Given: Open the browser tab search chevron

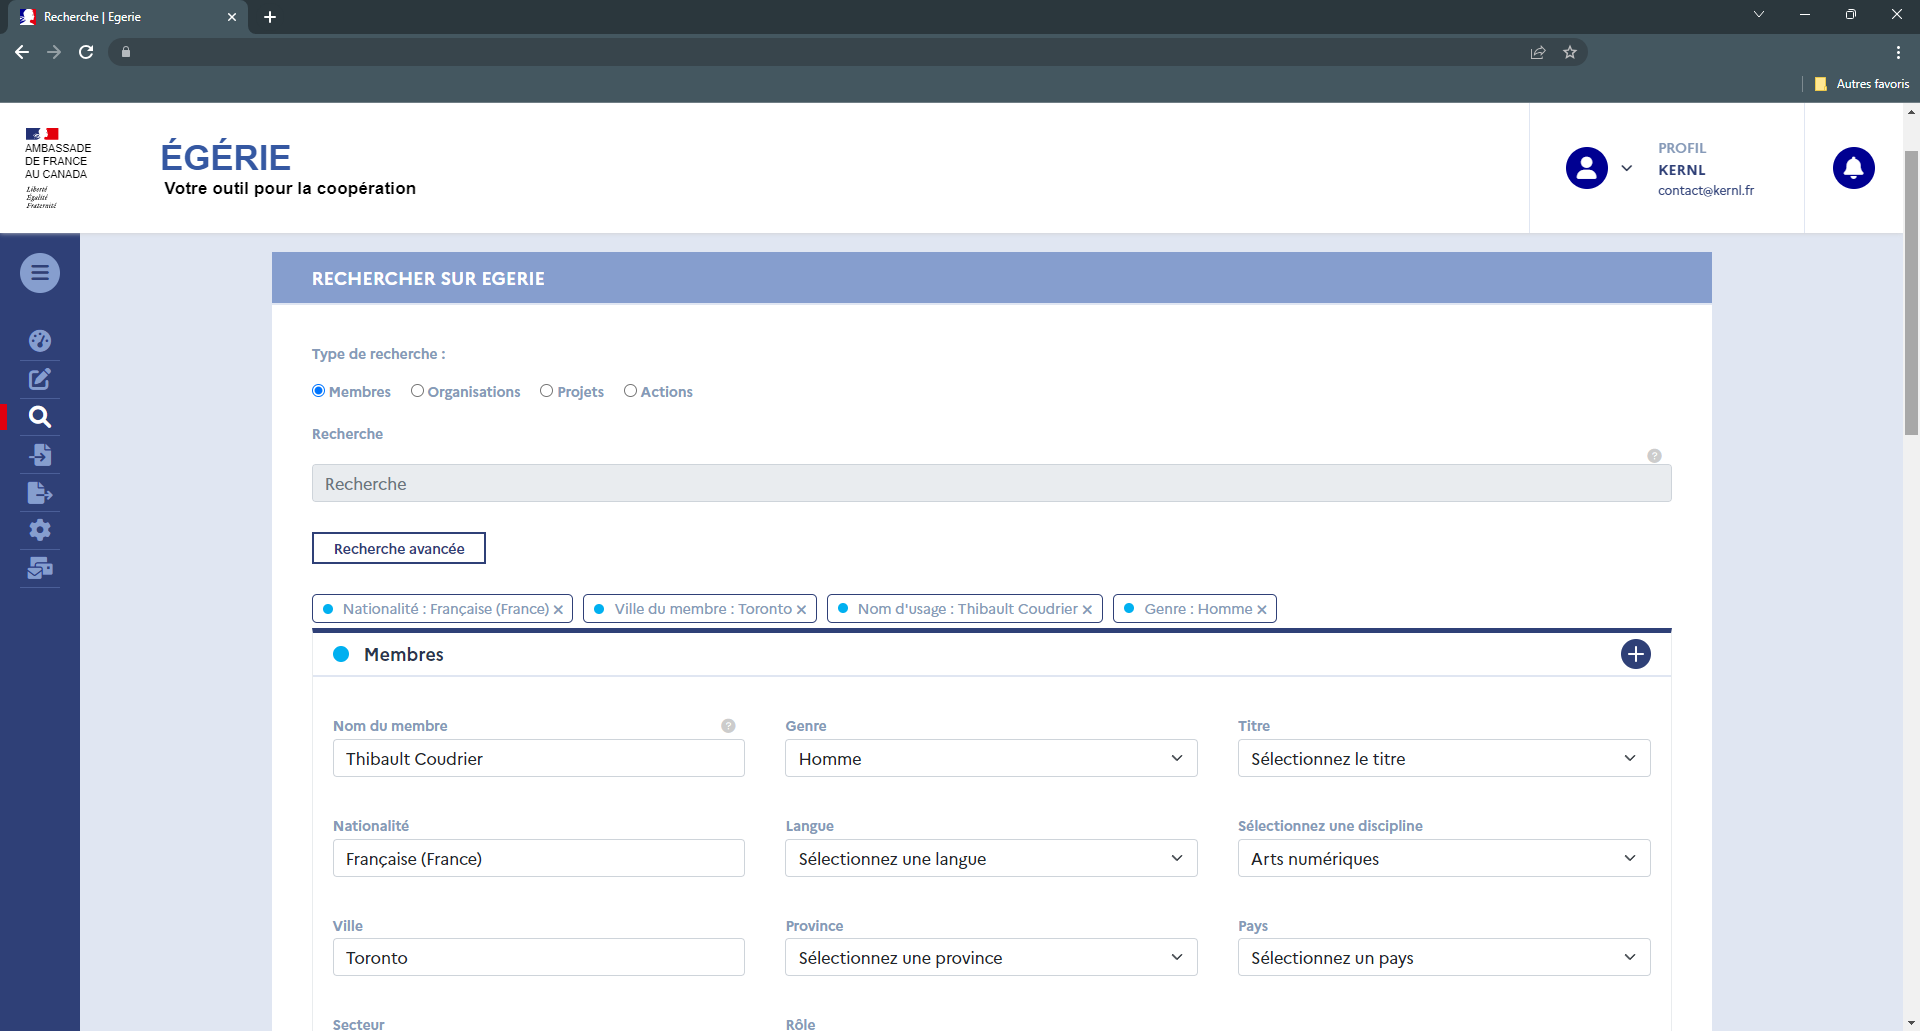Looking at the screenshot, I should [x=1758, y=15].
